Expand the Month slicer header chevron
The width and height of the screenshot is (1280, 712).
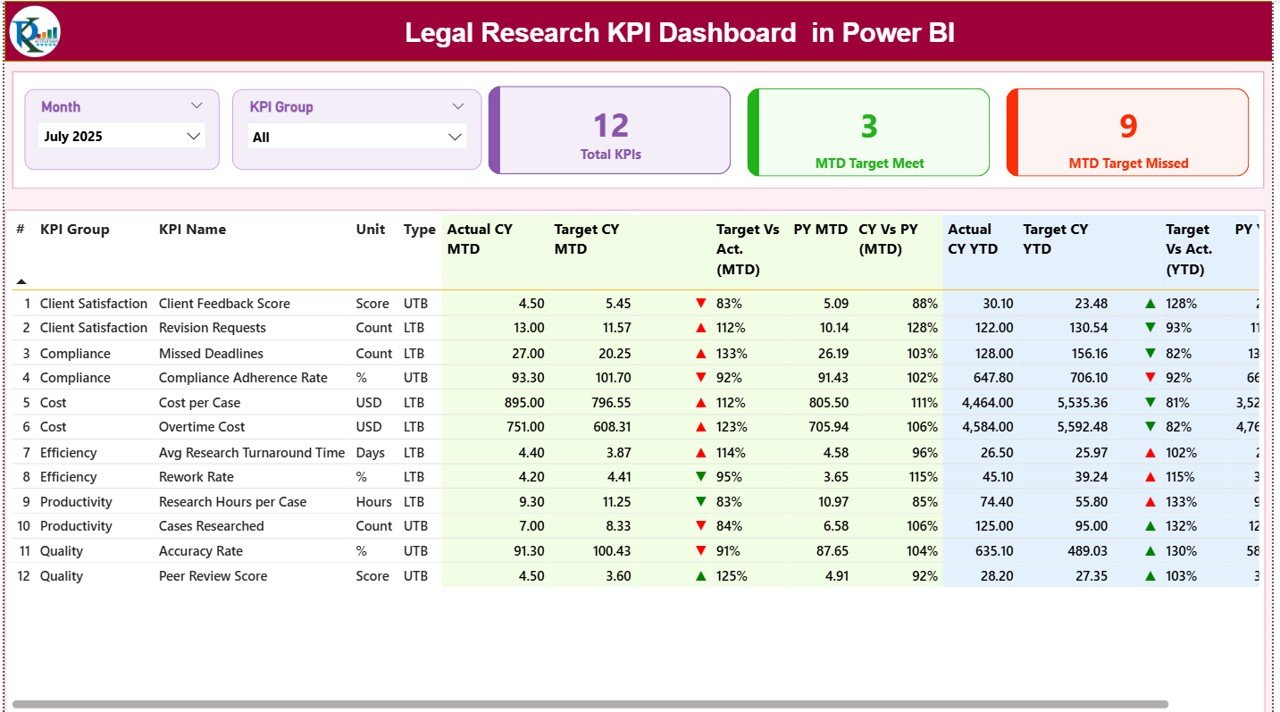pyautogui.click(x=198, y=106)
